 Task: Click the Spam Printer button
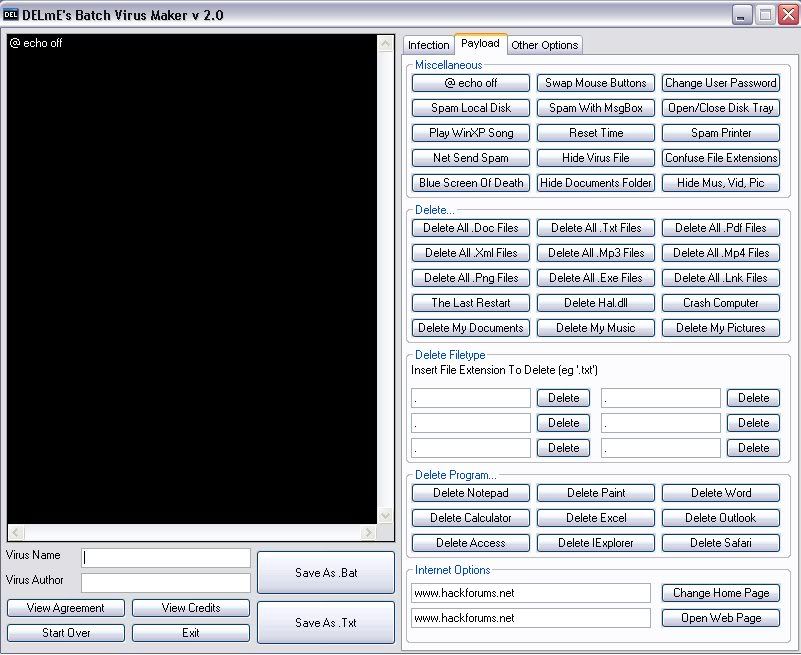click(721, 133)
